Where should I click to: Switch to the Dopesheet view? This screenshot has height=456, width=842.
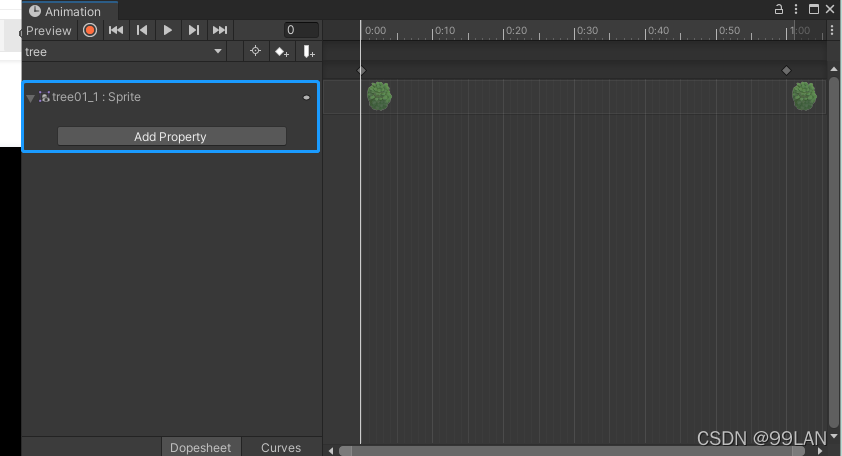[x=201, y=447]
